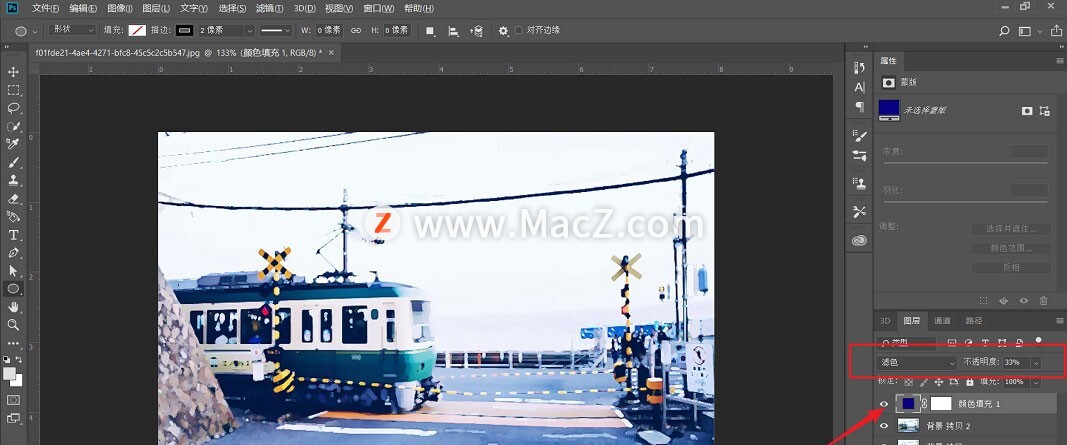The height and width of the screenshot is (445, 1067).
Task: Toggle the layer filter switch
Action: tap(1038, 341)
